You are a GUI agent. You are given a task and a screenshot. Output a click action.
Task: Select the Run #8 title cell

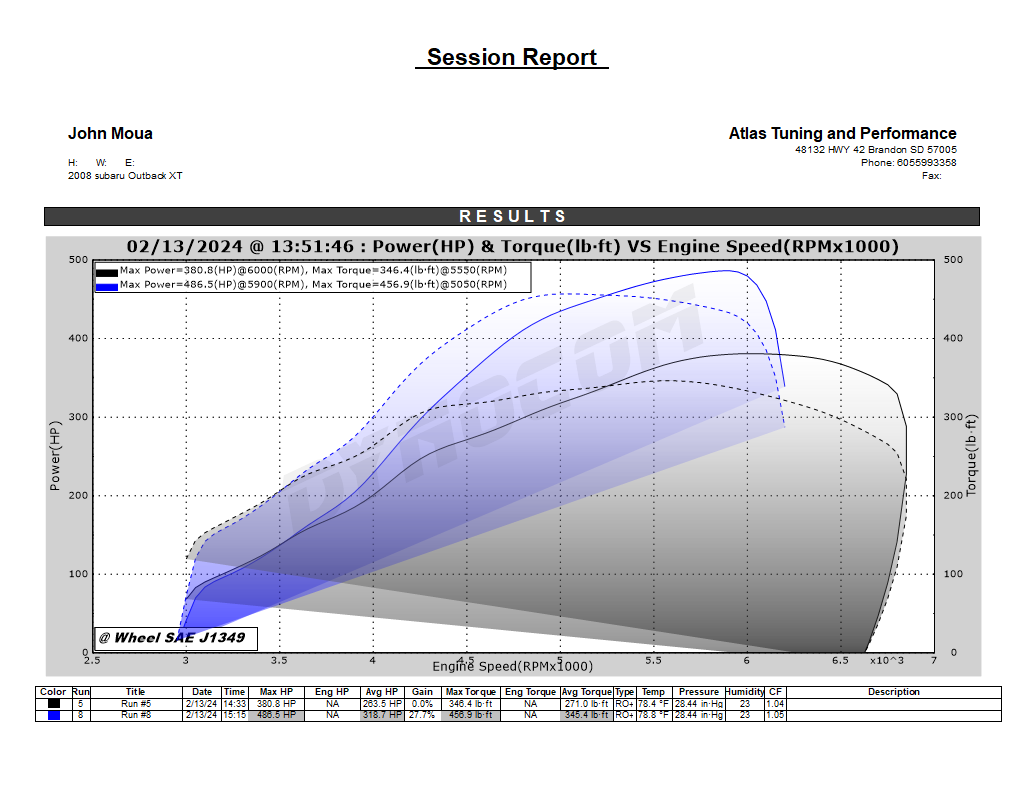click(x=135, y=715)
